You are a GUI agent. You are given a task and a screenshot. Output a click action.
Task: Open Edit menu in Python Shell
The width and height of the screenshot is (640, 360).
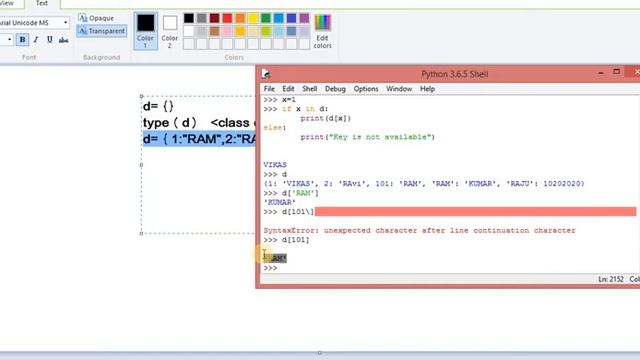point(288,89)
